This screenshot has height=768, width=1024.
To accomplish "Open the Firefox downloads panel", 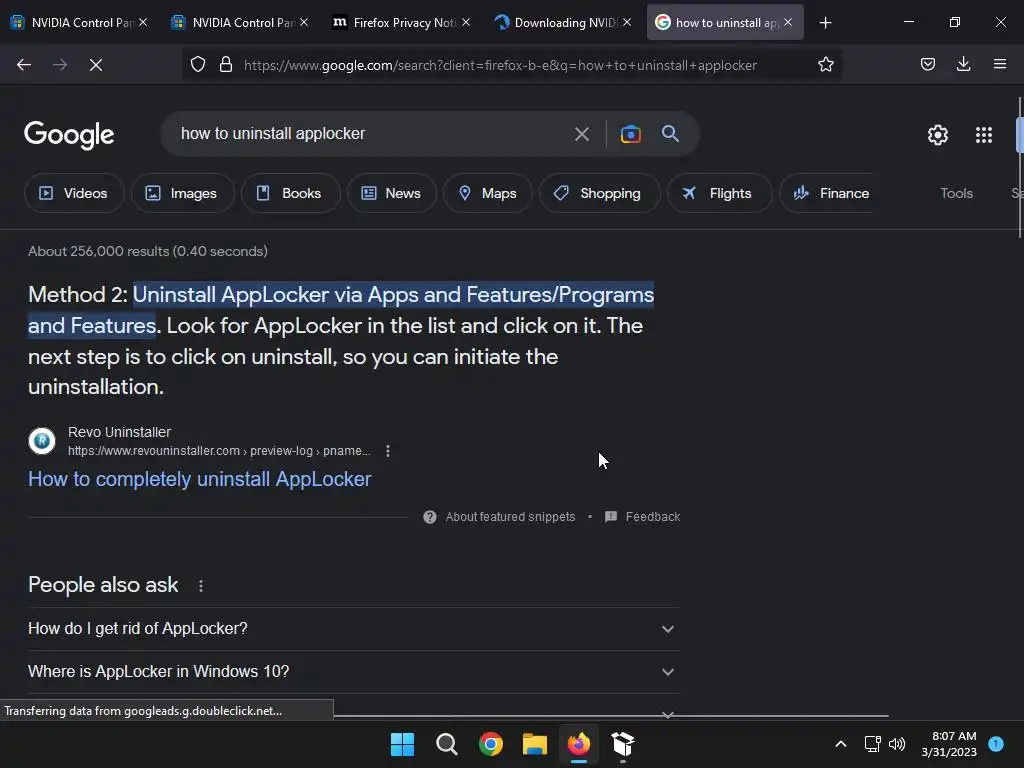I will (x=963, y=64).
